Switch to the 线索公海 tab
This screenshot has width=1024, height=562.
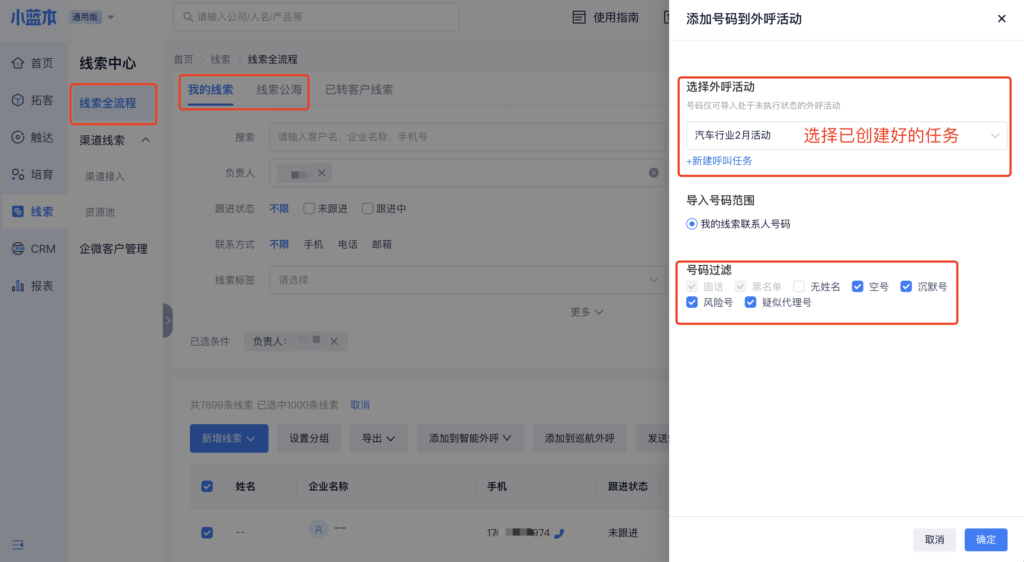pos(278,90)
